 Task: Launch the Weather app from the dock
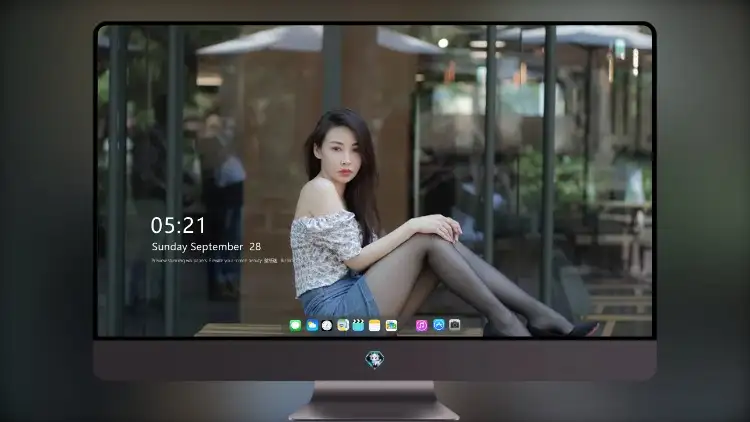pos(311,325)
